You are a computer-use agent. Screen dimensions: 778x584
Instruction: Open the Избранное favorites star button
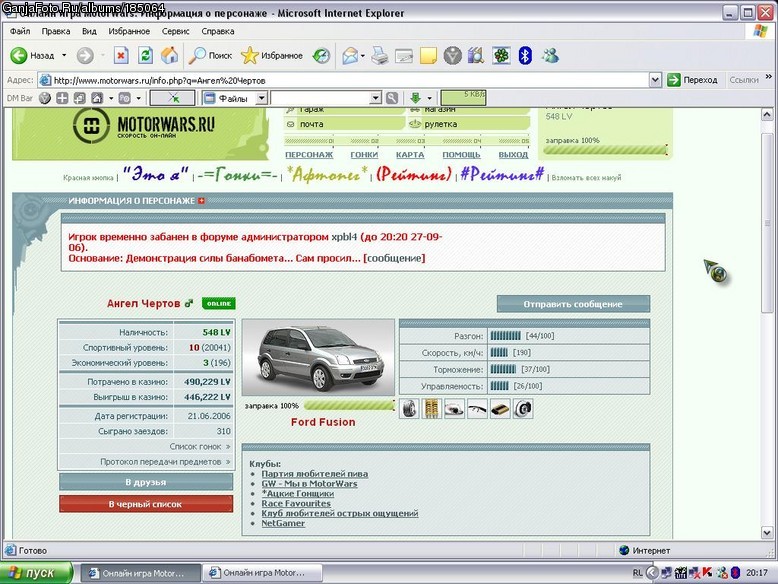(x=271, y=56)
